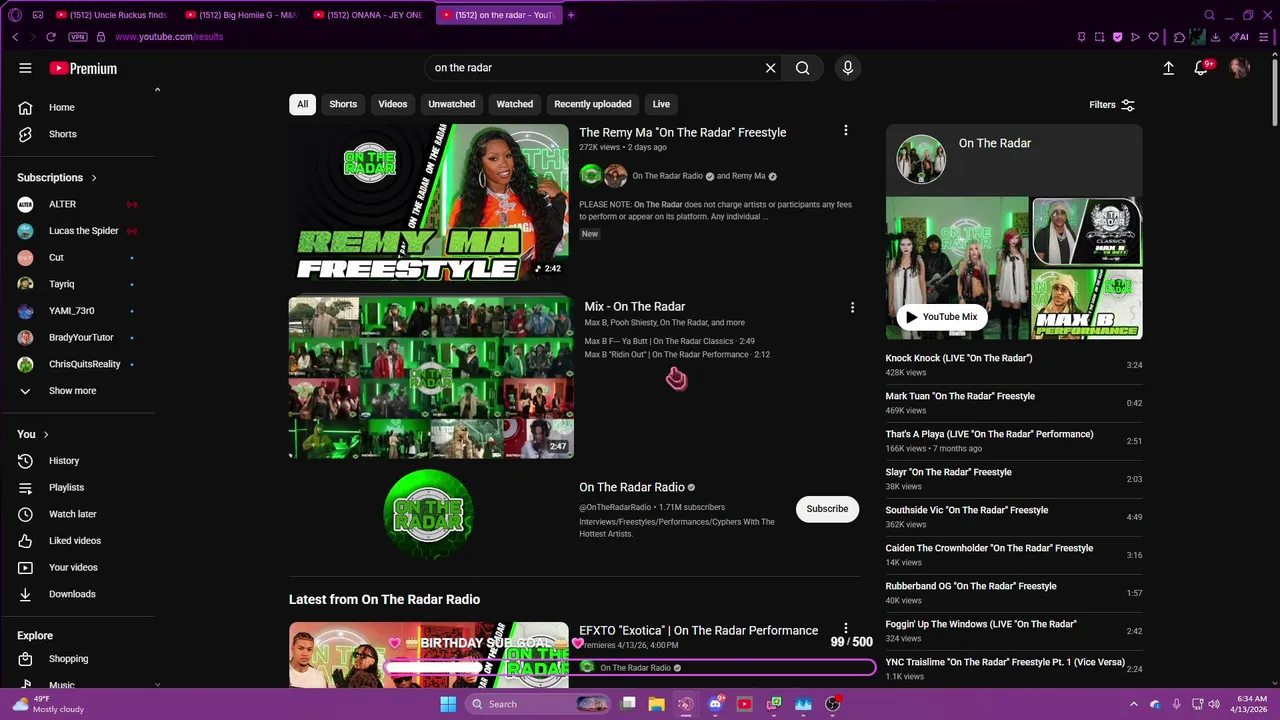Play Southside Vic On The Radar Freestyle
1280x720 pixels.
click(x=1013, y=517)
